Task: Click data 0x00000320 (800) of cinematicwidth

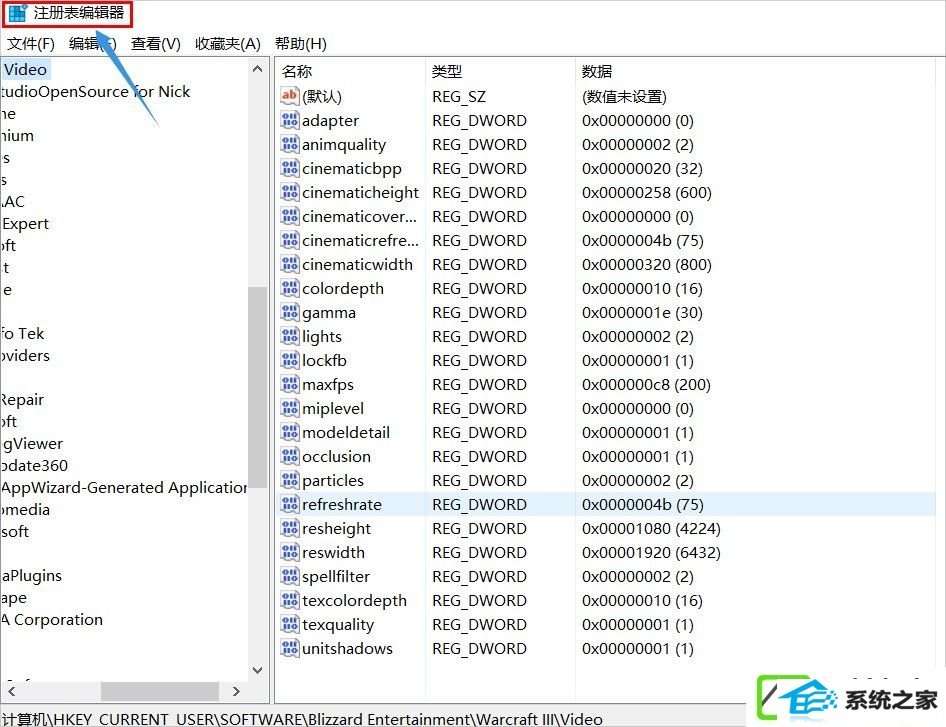Action: (x=647, y=264)
